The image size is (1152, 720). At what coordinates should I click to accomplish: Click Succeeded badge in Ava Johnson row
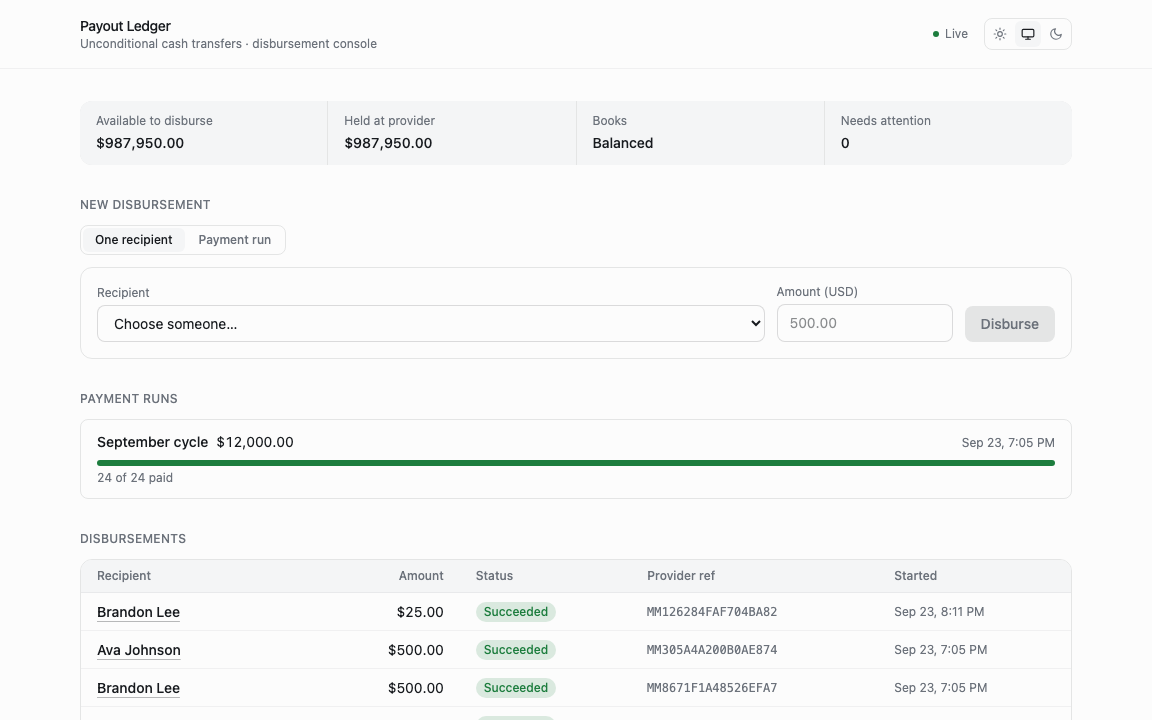[x=516, y=650]
